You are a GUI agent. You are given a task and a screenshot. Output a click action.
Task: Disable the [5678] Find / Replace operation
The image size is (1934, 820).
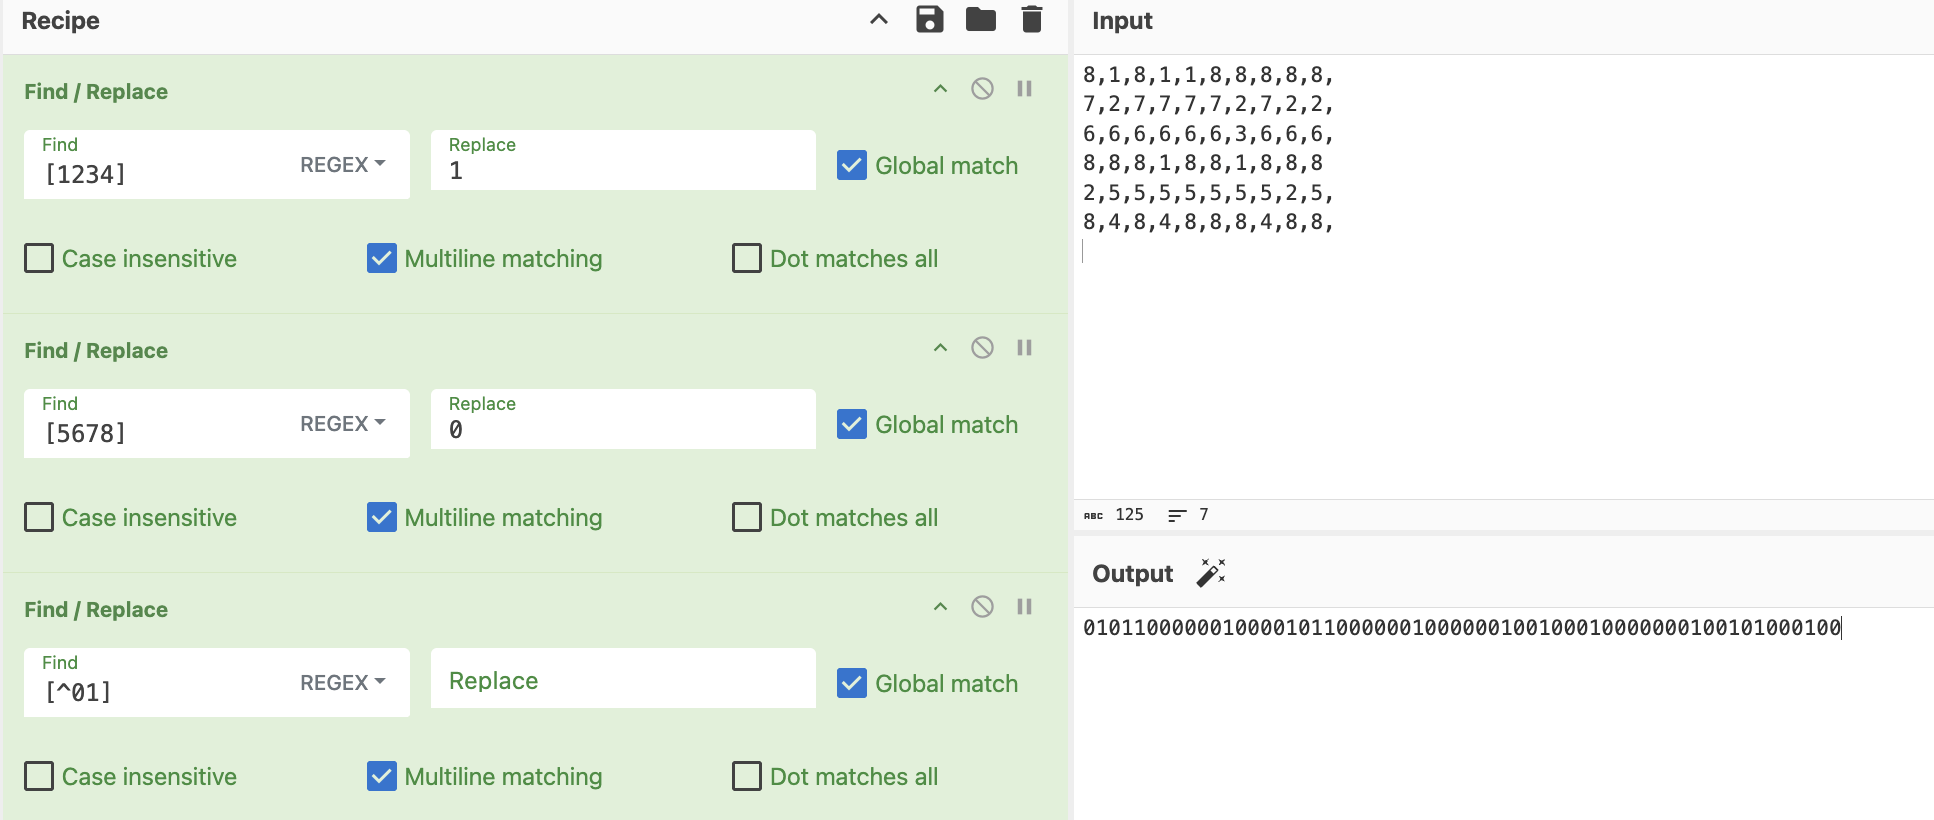982,348
